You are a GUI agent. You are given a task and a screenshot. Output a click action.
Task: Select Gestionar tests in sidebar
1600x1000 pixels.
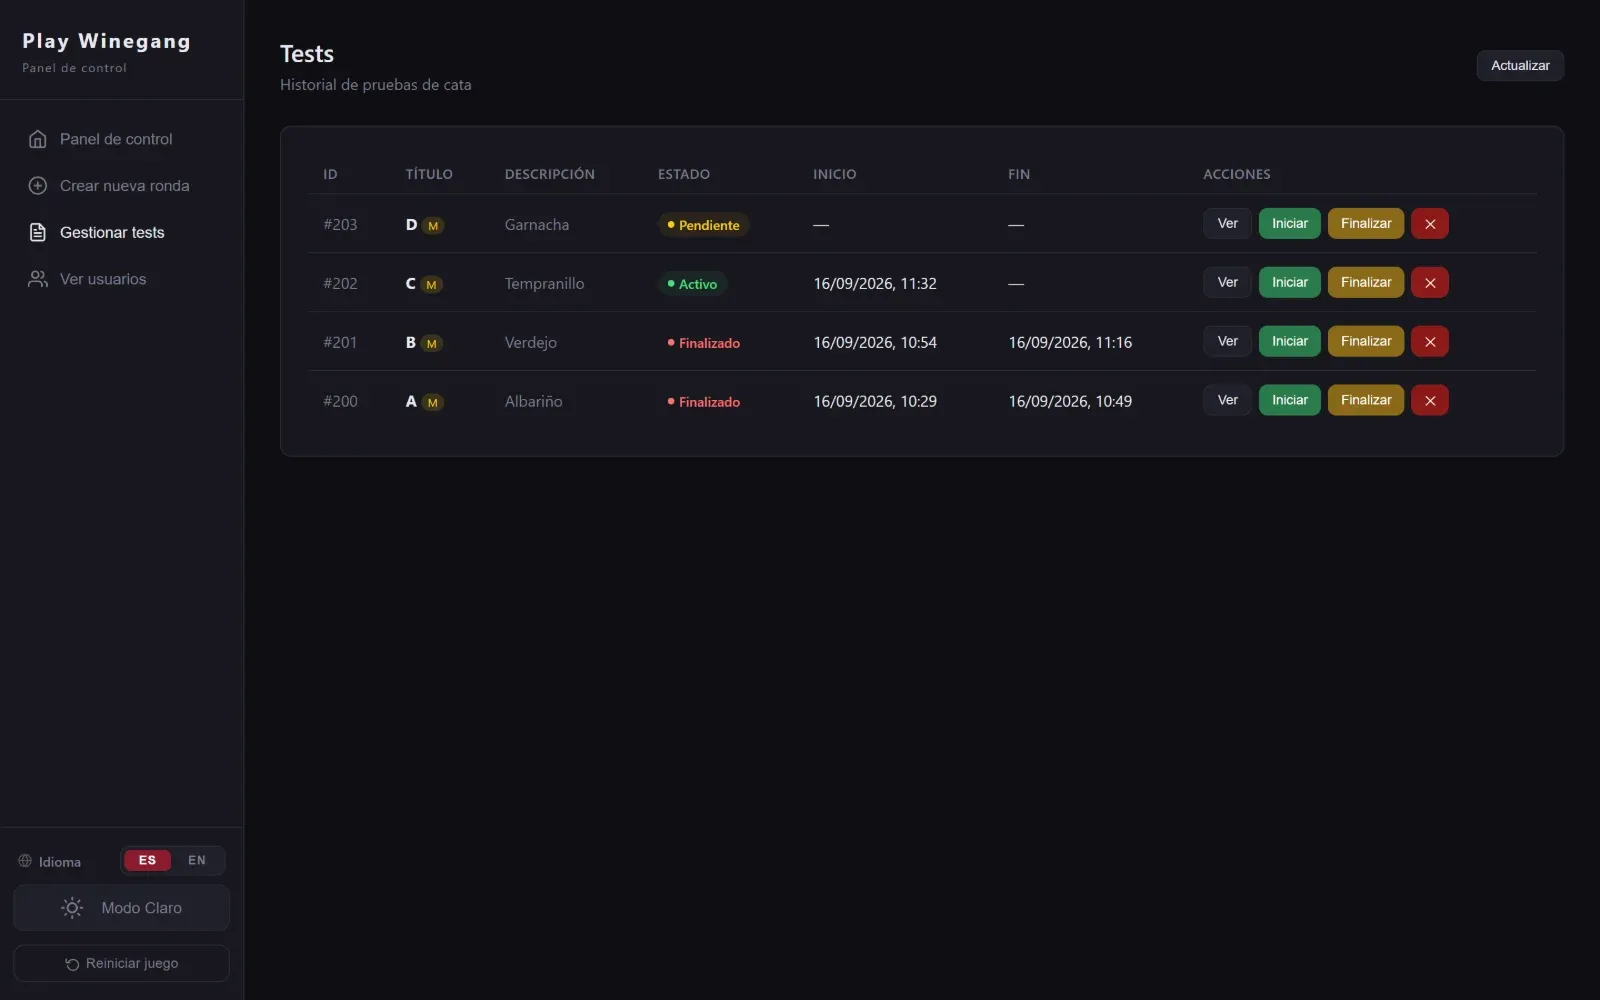[x=122, y=232]
